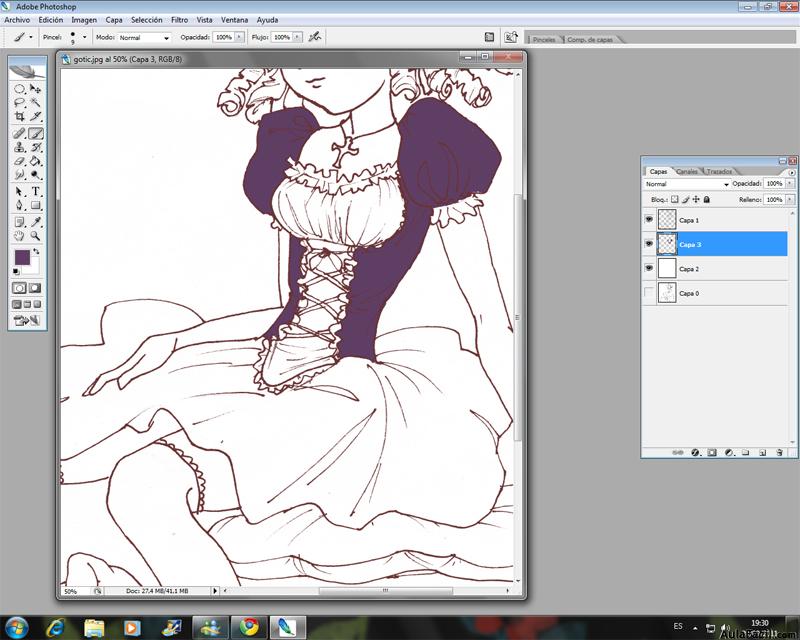Click the foreground purple color swatch
The height and width of the screenshot is (640, 800).
pyautogui.click(x=22, y=257)
